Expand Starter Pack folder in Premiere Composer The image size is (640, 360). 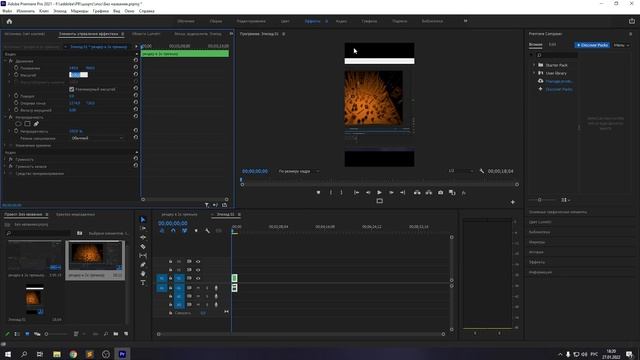coord(534,65)
